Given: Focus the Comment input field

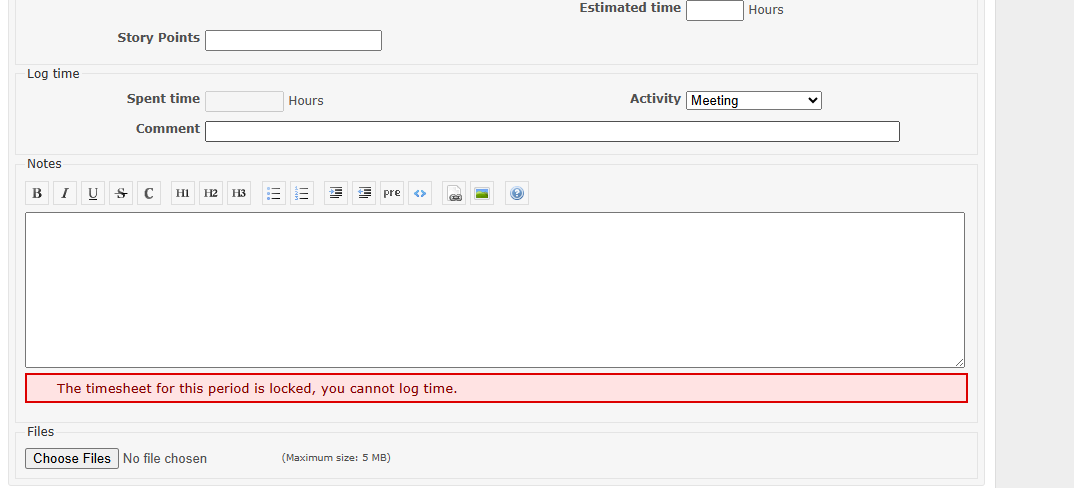Looking at the screenshot, I should (552, 131).
